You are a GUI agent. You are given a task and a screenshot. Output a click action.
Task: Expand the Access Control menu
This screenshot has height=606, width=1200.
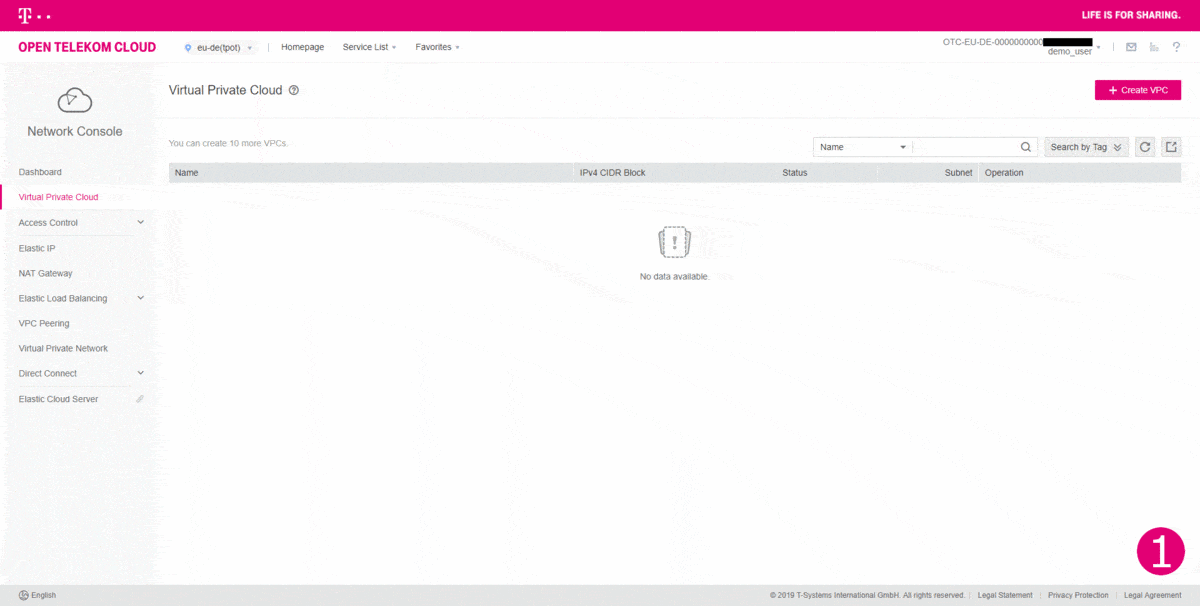140,223
